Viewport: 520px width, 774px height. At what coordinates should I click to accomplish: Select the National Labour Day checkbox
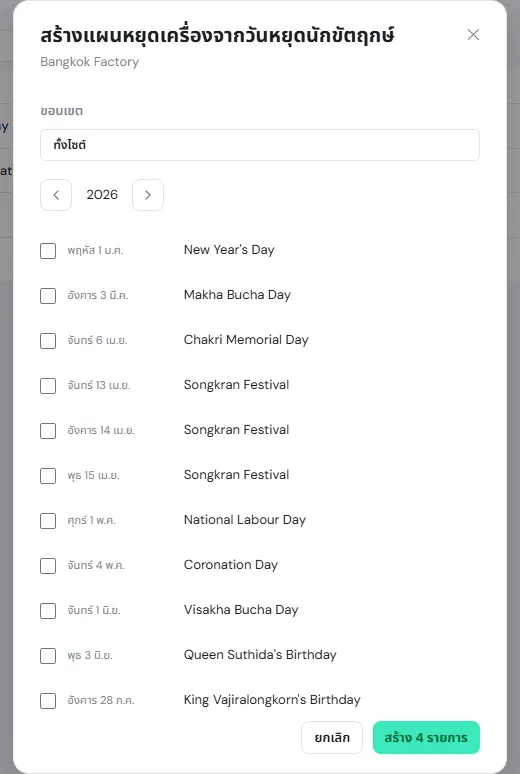(48, 521)
